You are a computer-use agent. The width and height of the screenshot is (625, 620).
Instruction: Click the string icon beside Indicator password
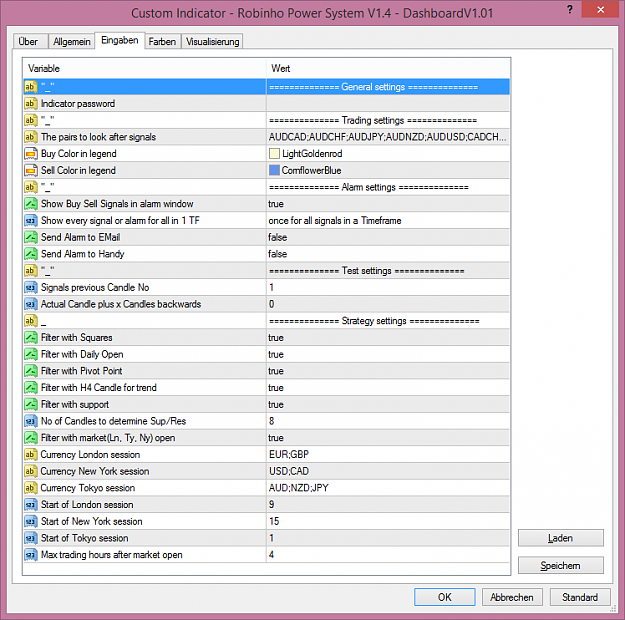(x=31, y=104)
